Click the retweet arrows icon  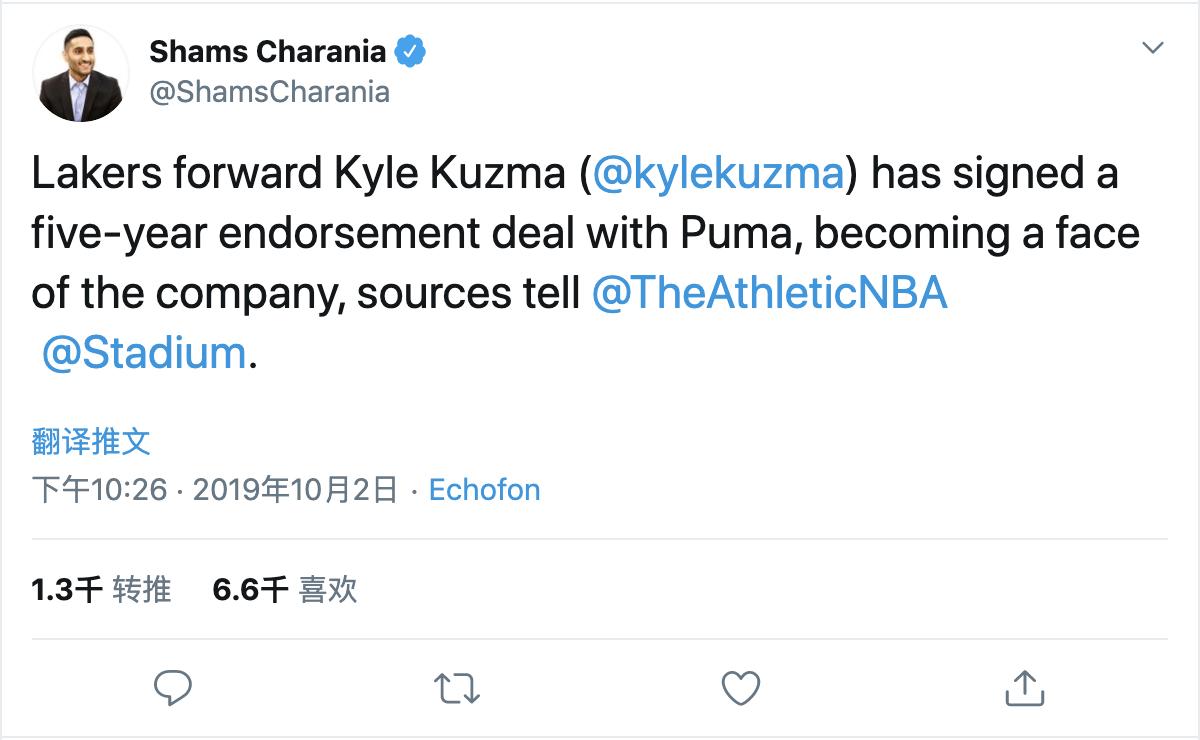click(x=458, y=687)
